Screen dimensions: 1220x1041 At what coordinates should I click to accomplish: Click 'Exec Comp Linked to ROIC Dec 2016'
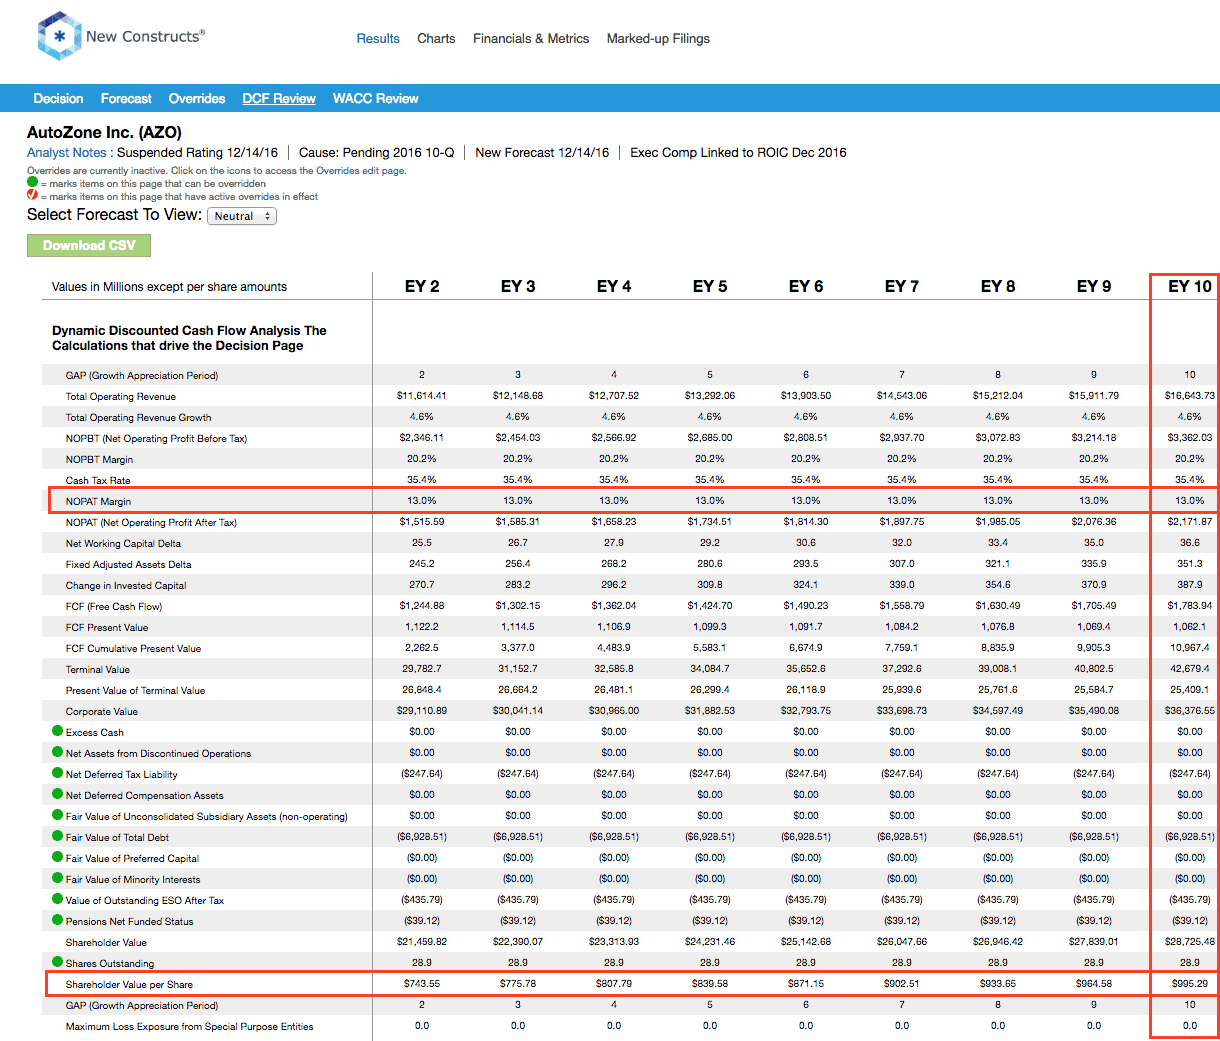(738, 153)
